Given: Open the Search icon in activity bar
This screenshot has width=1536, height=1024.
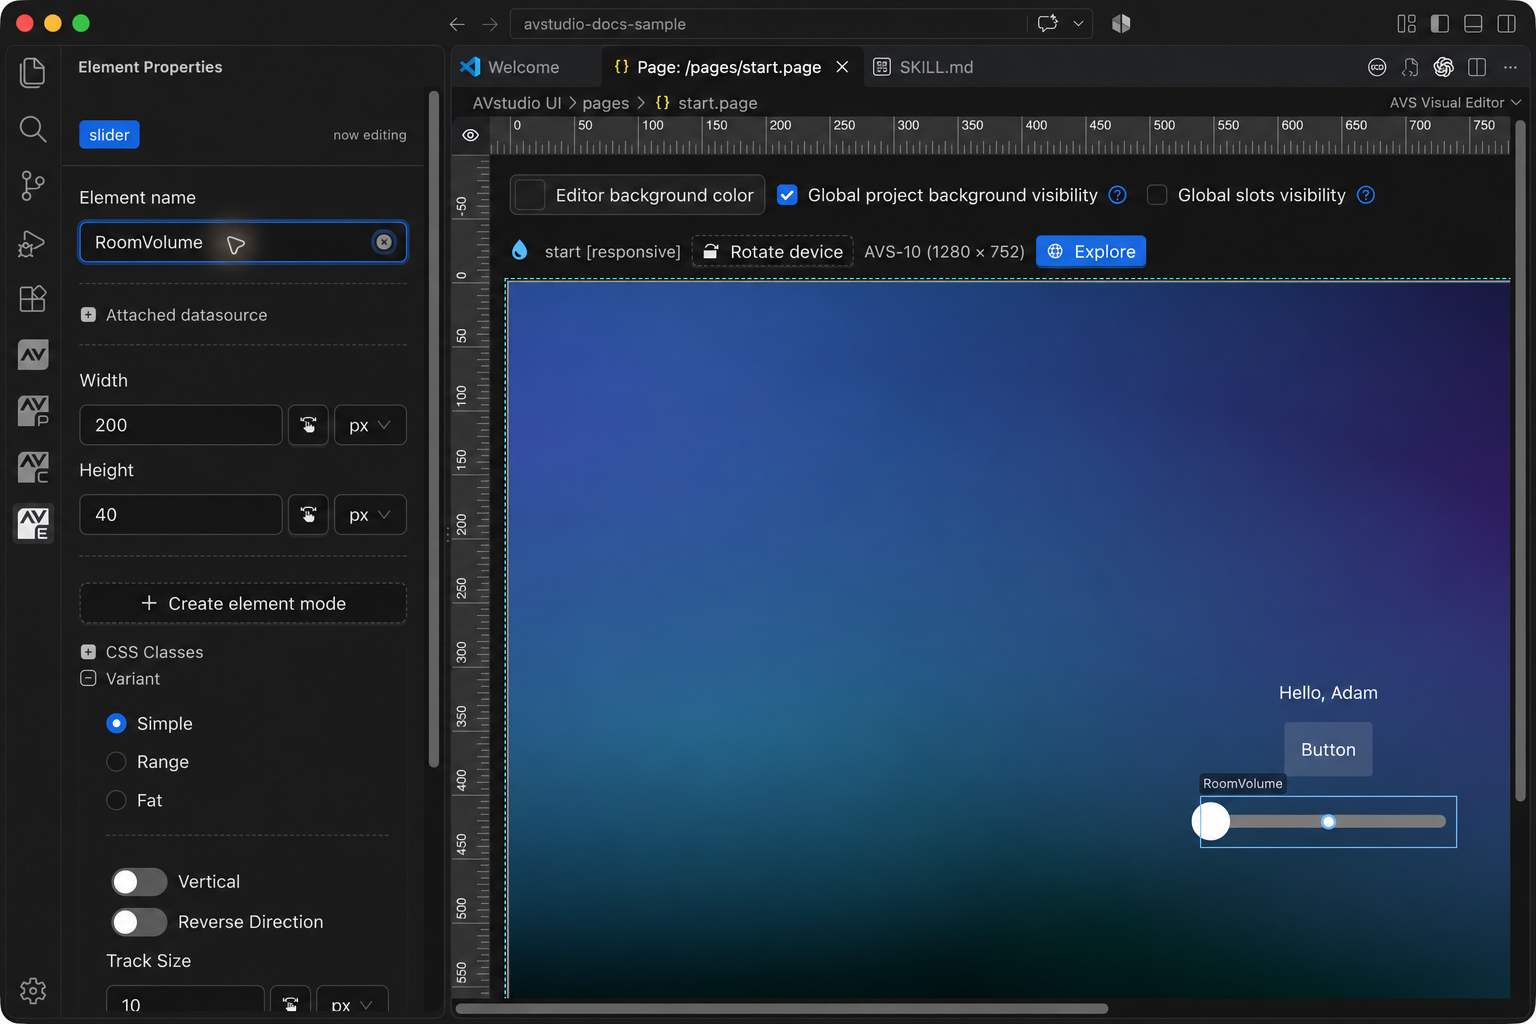Looking at the screenshot, I should pos(33,129).
